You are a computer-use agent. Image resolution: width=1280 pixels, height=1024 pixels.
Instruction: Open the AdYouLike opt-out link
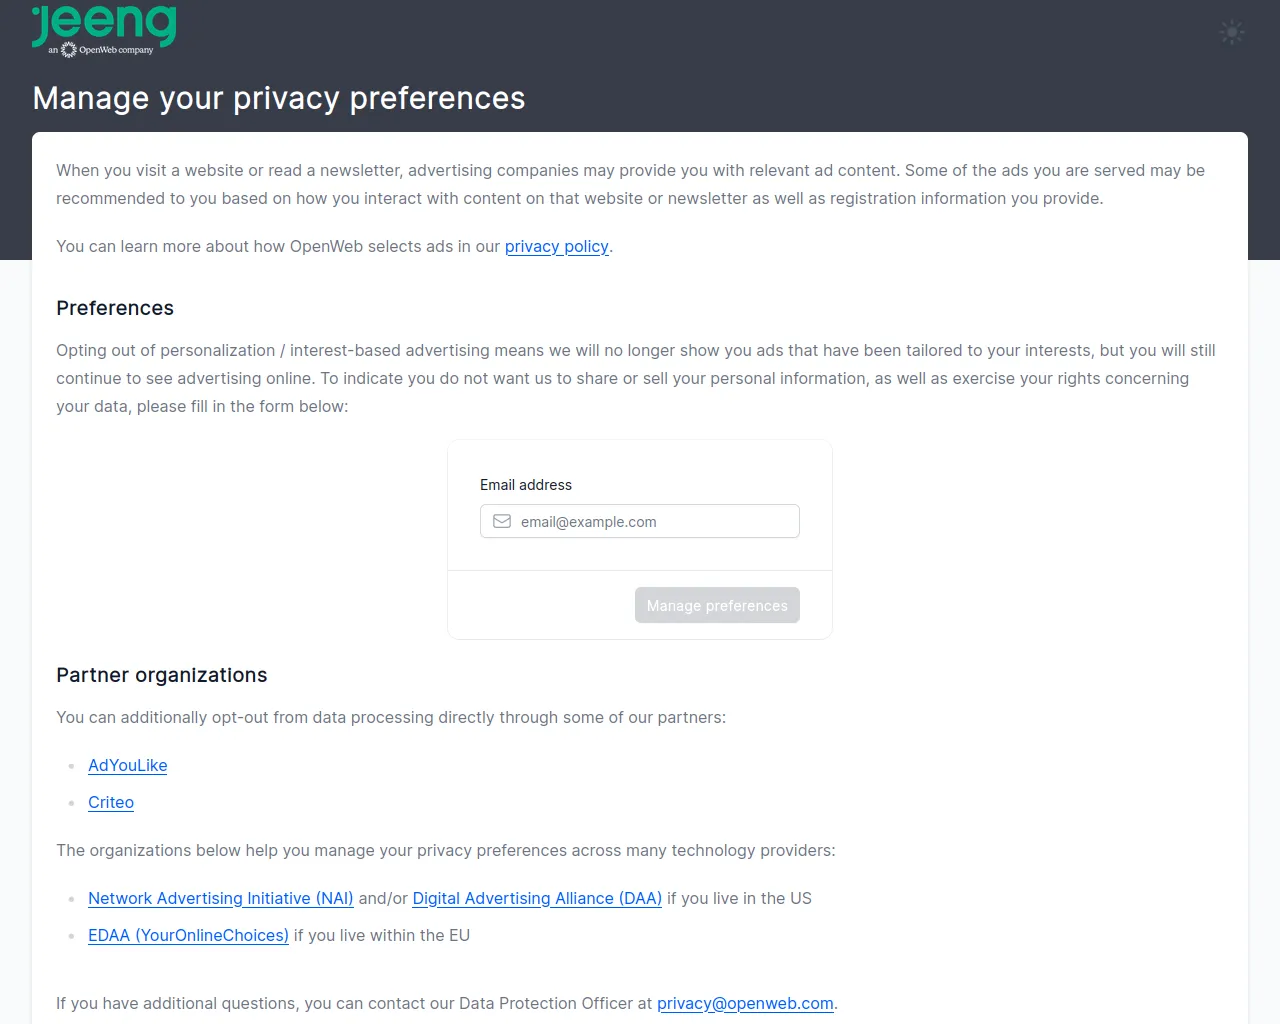pos(127,765)
